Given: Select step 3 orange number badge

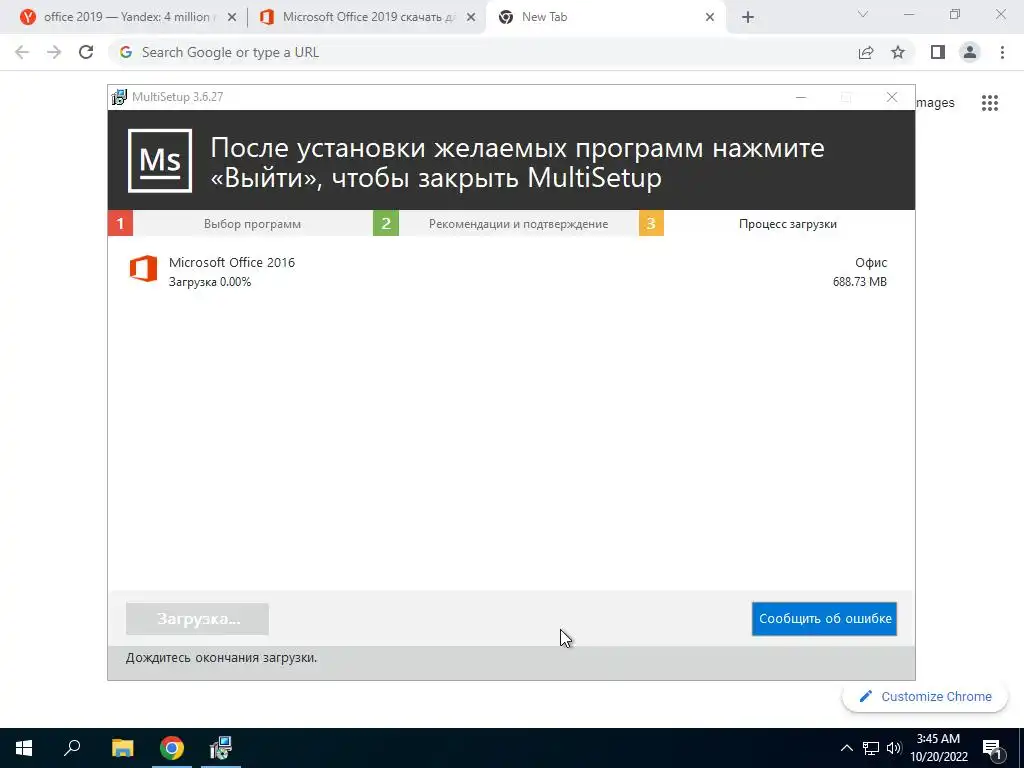Looking at the screenshot, I should [x=651, y=223].
